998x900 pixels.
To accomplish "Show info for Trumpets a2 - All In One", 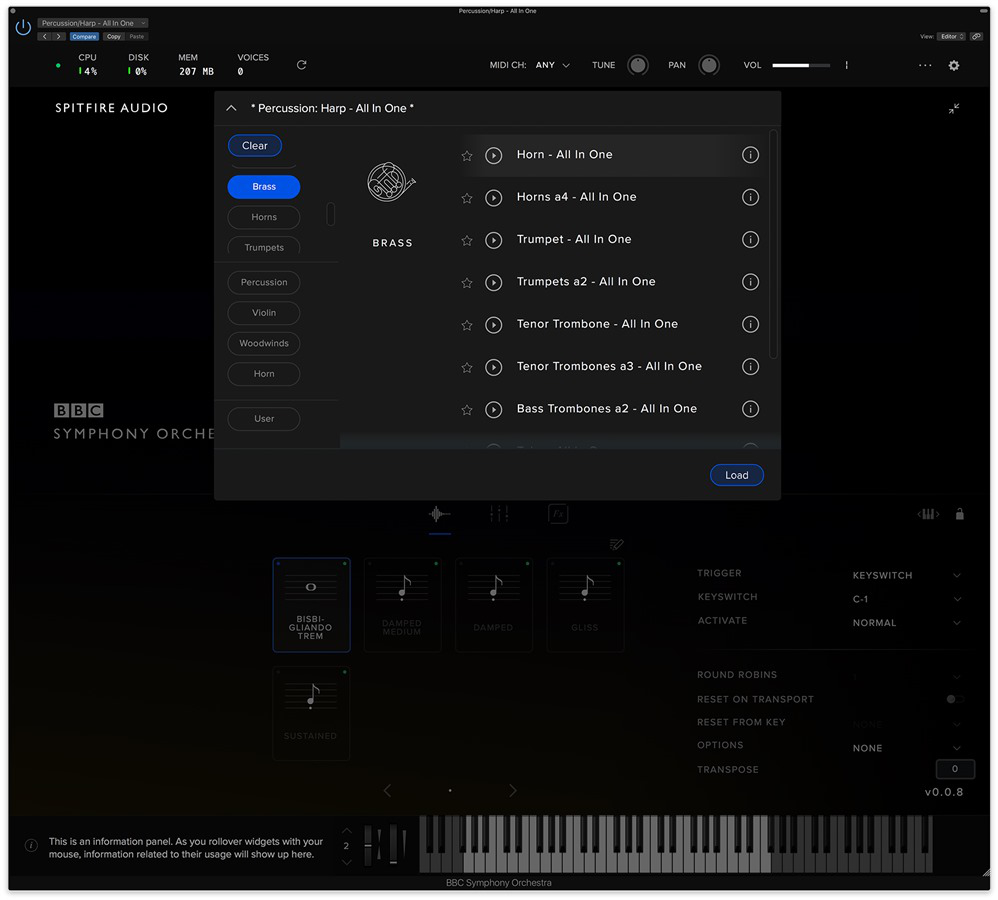I will click(x=750, y=282).
